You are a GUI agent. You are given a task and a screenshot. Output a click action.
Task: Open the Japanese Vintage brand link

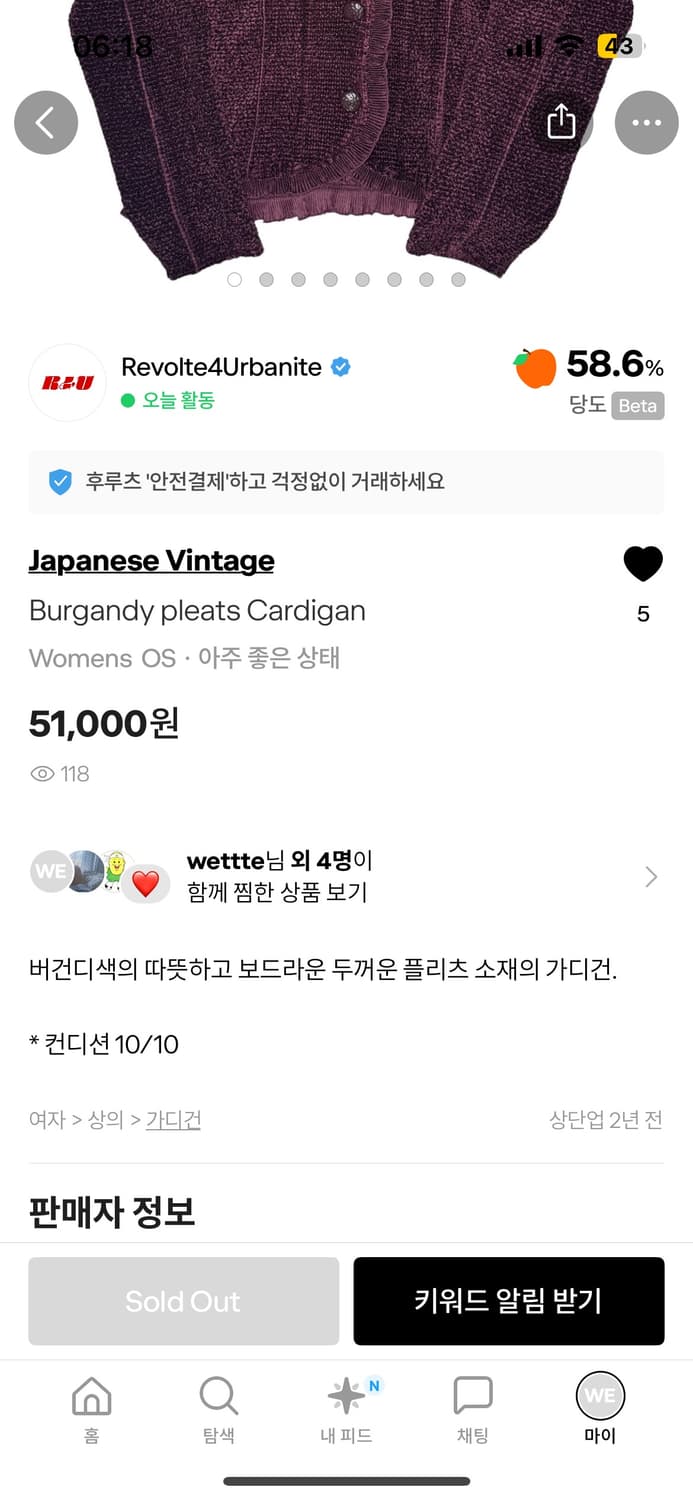(151, 561)
